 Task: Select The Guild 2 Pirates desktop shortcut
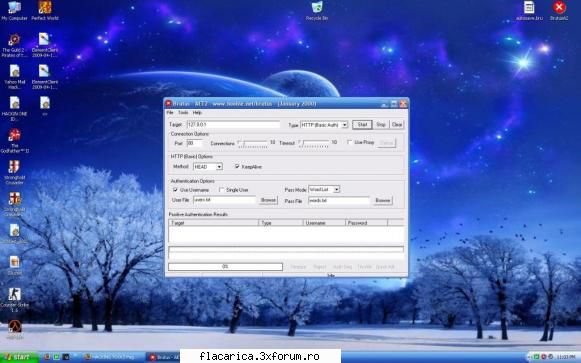click(14, 45)
